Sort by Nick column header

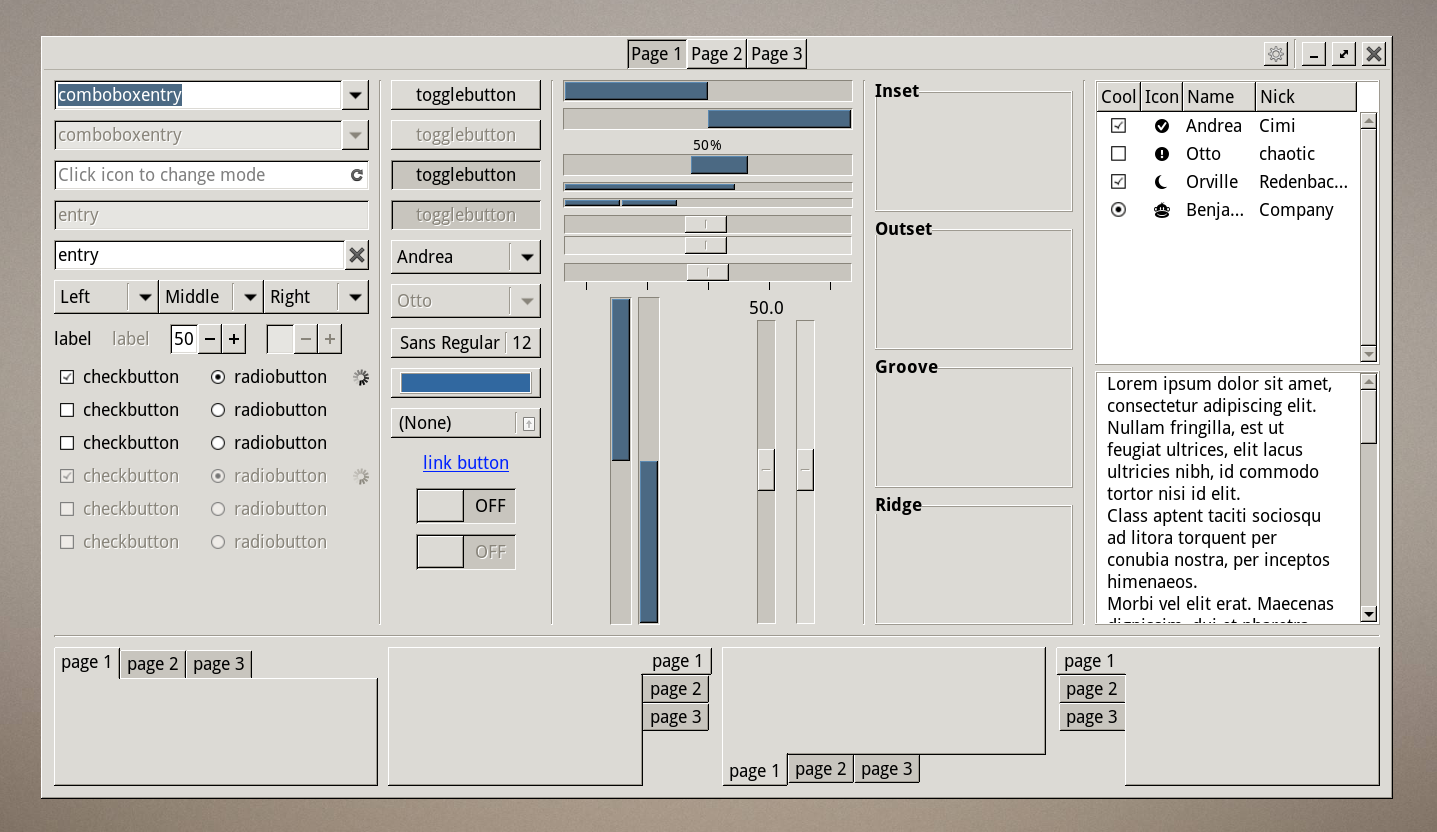[x=1306, y=97]
